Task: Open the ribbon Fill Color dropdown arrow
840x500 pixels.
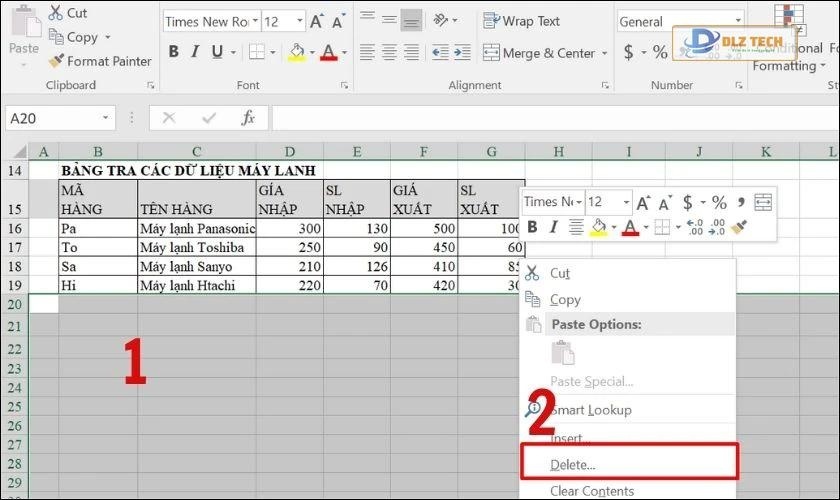Action: [312, 53]
